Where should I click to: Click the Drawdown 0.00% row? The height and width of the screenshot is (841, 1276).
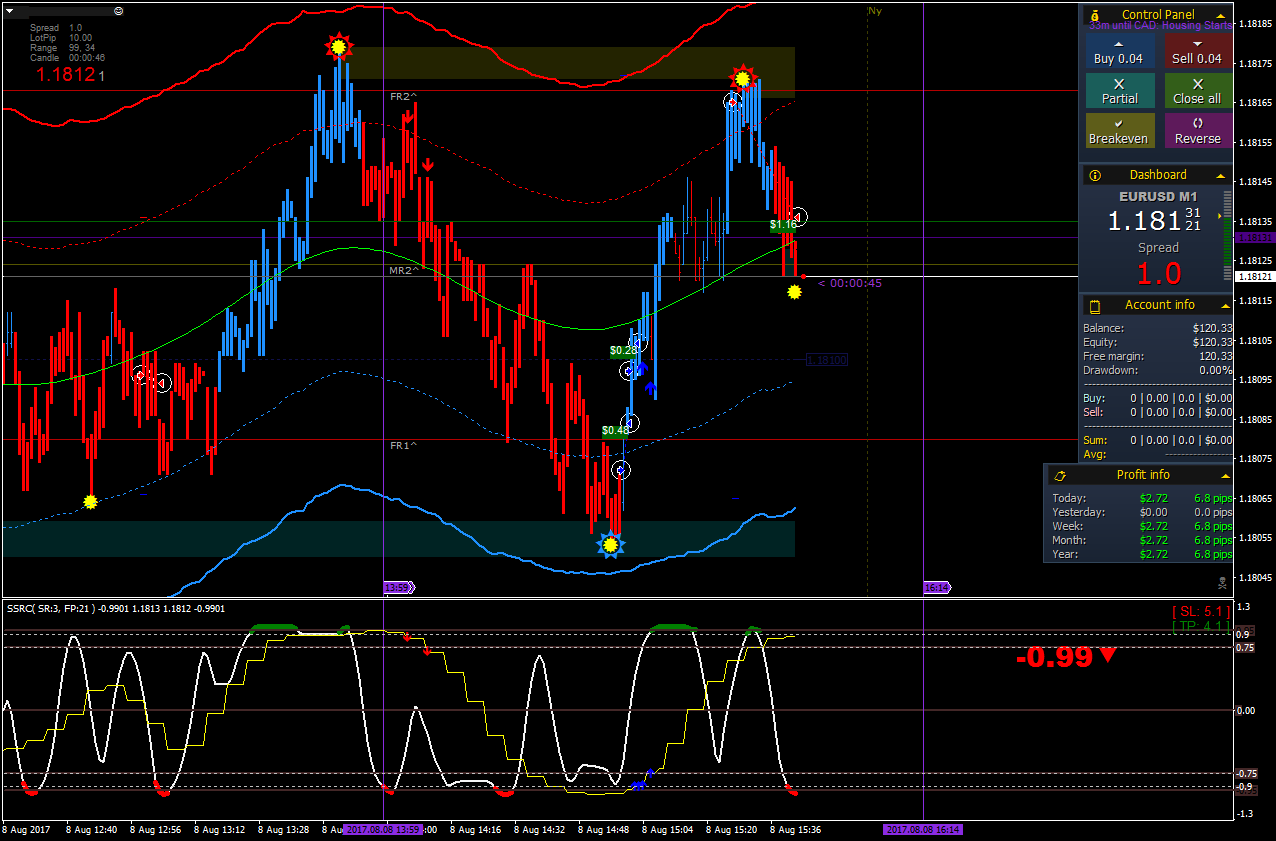click(x=1157, y=370)
